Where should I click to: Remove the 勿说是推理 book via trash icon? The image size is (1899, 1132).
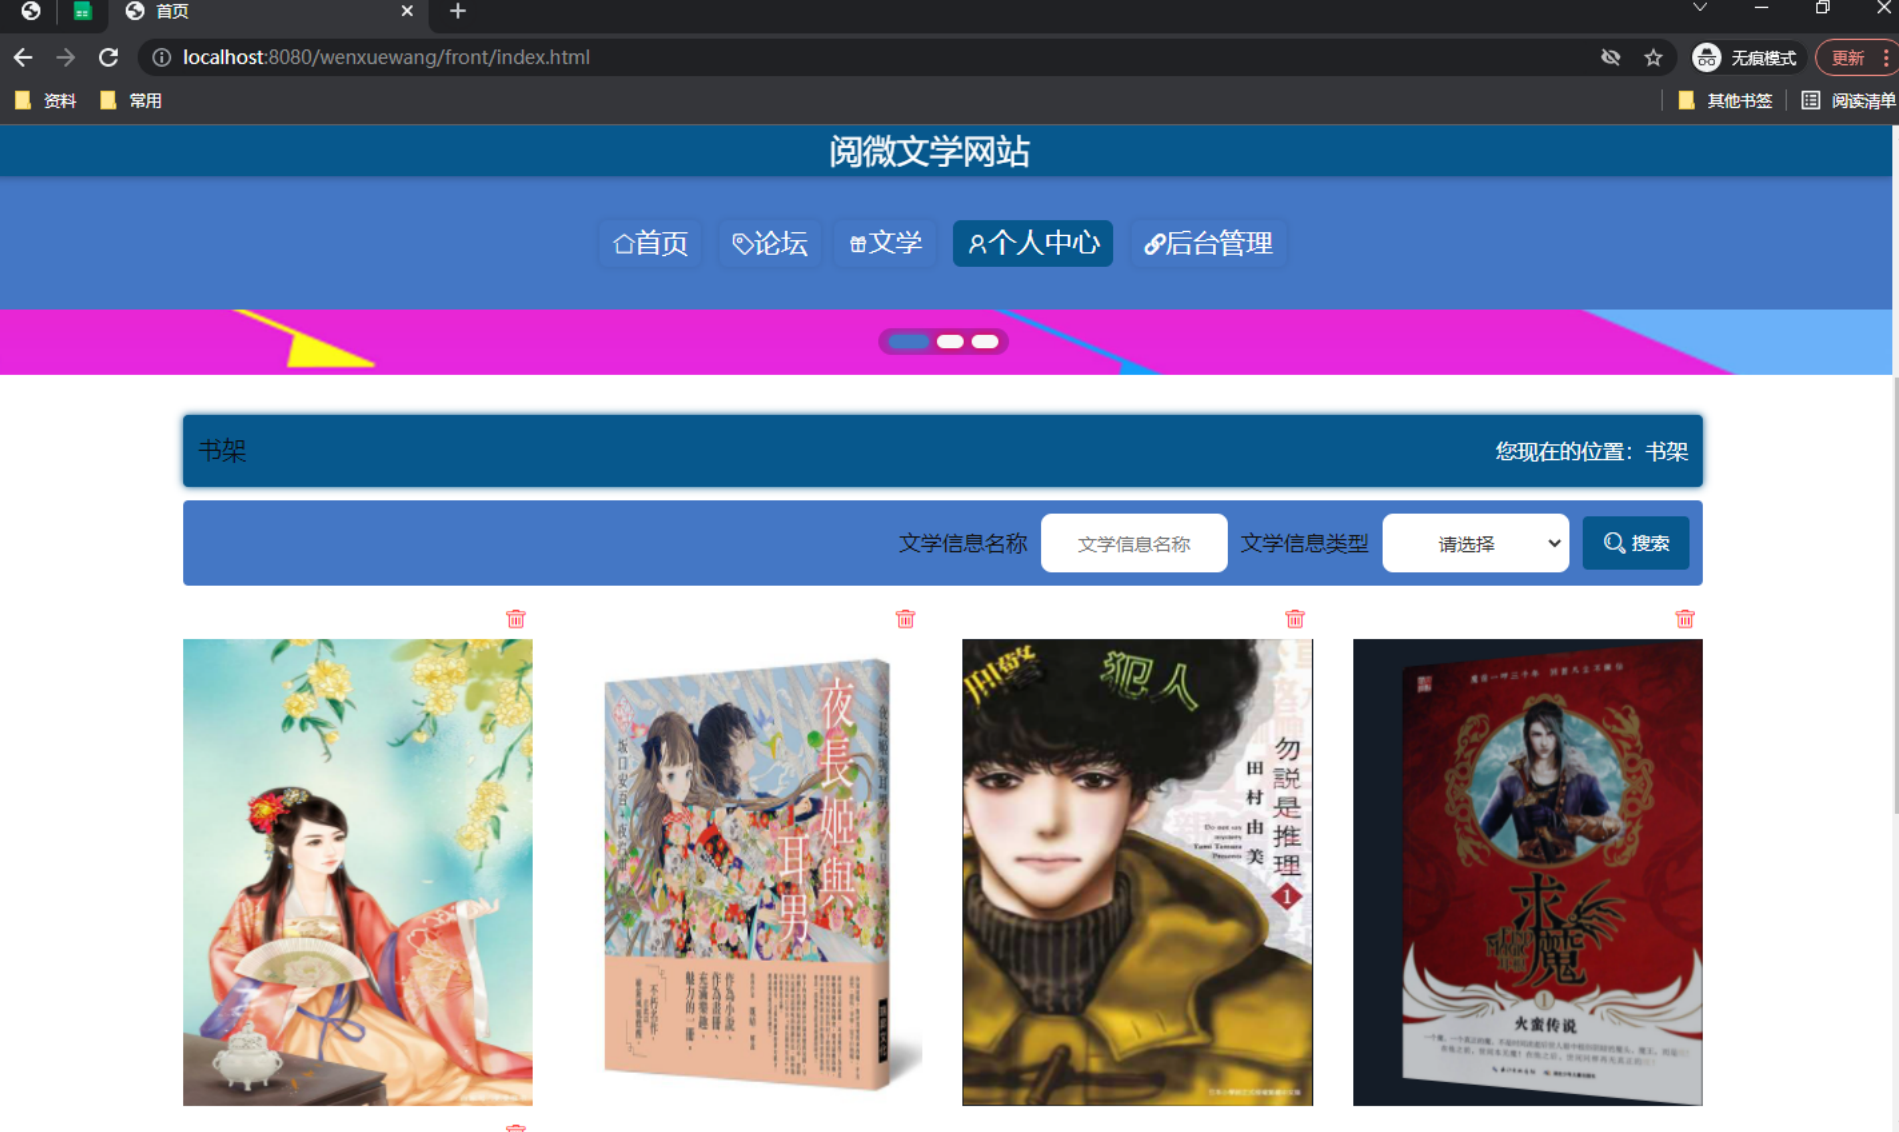point(1295,619)
